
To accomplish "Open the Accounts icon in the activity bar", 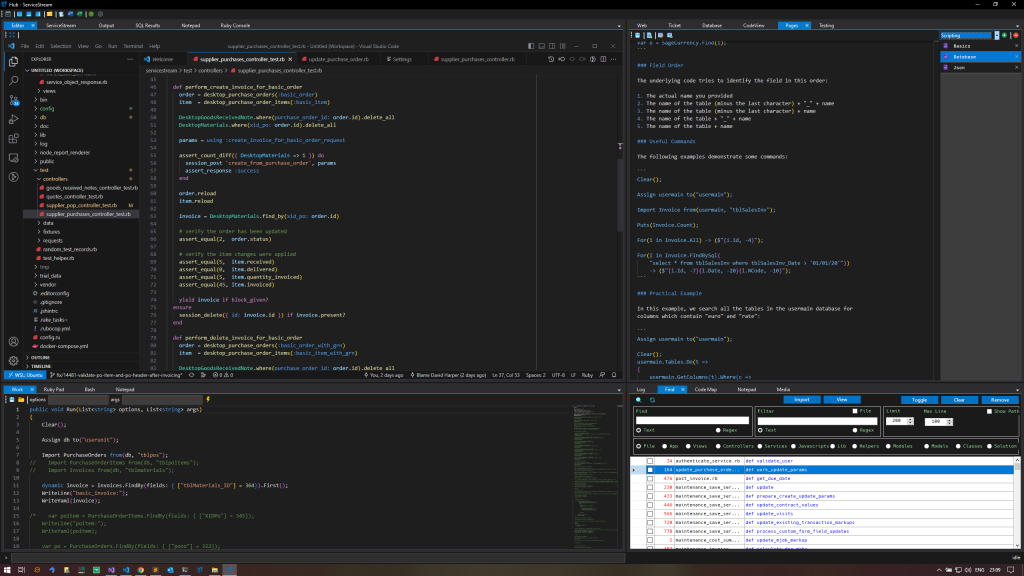I will 14,342.
